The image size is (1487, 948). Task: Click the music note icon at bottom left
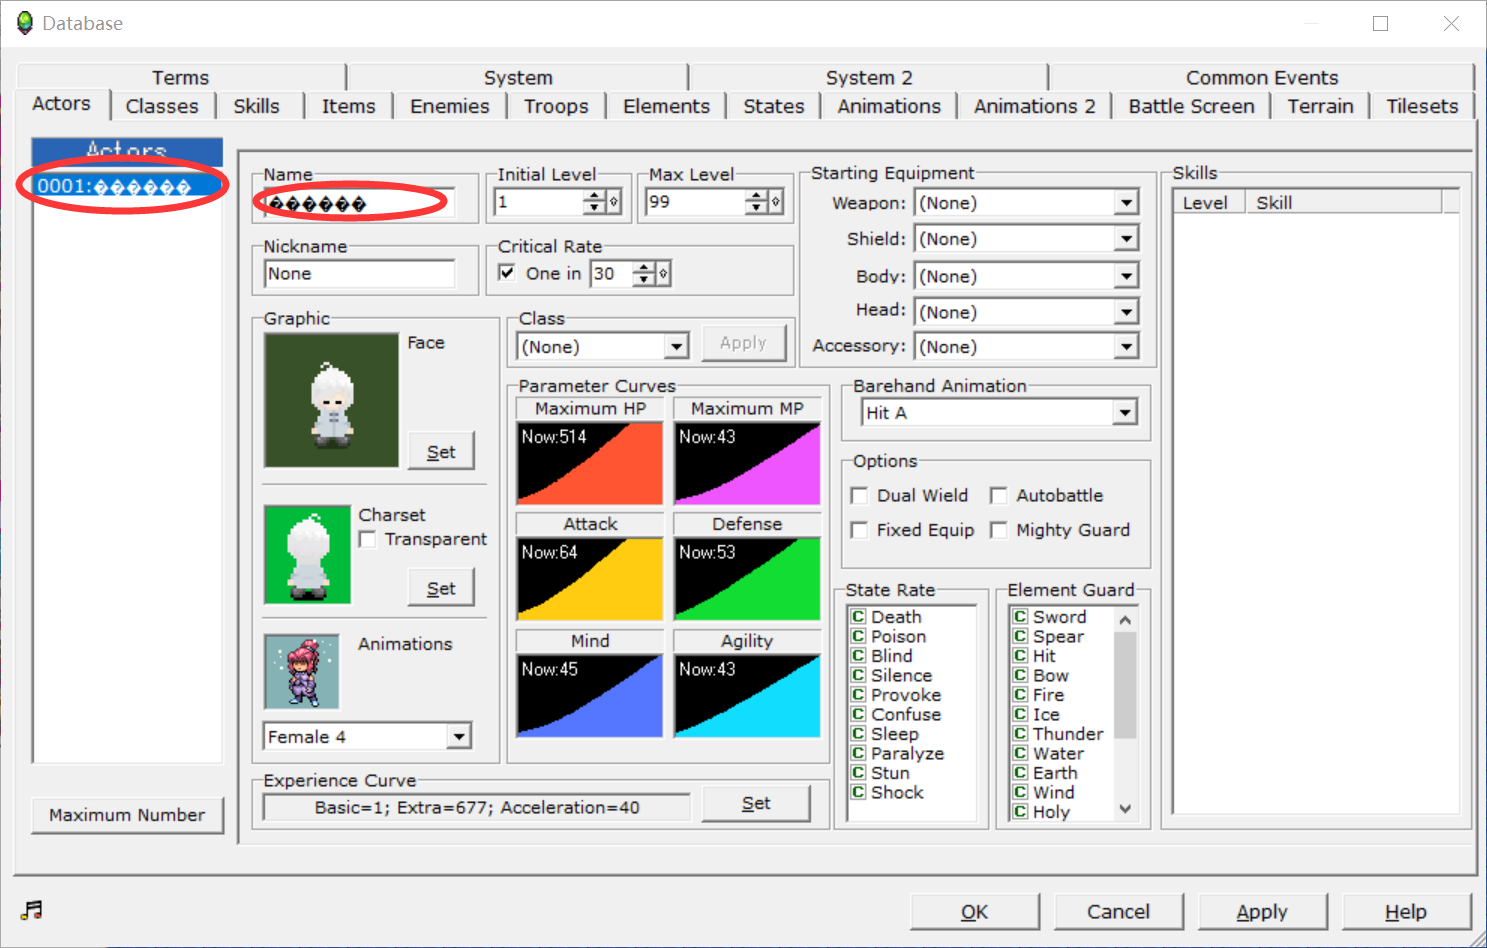pos(32,909)
